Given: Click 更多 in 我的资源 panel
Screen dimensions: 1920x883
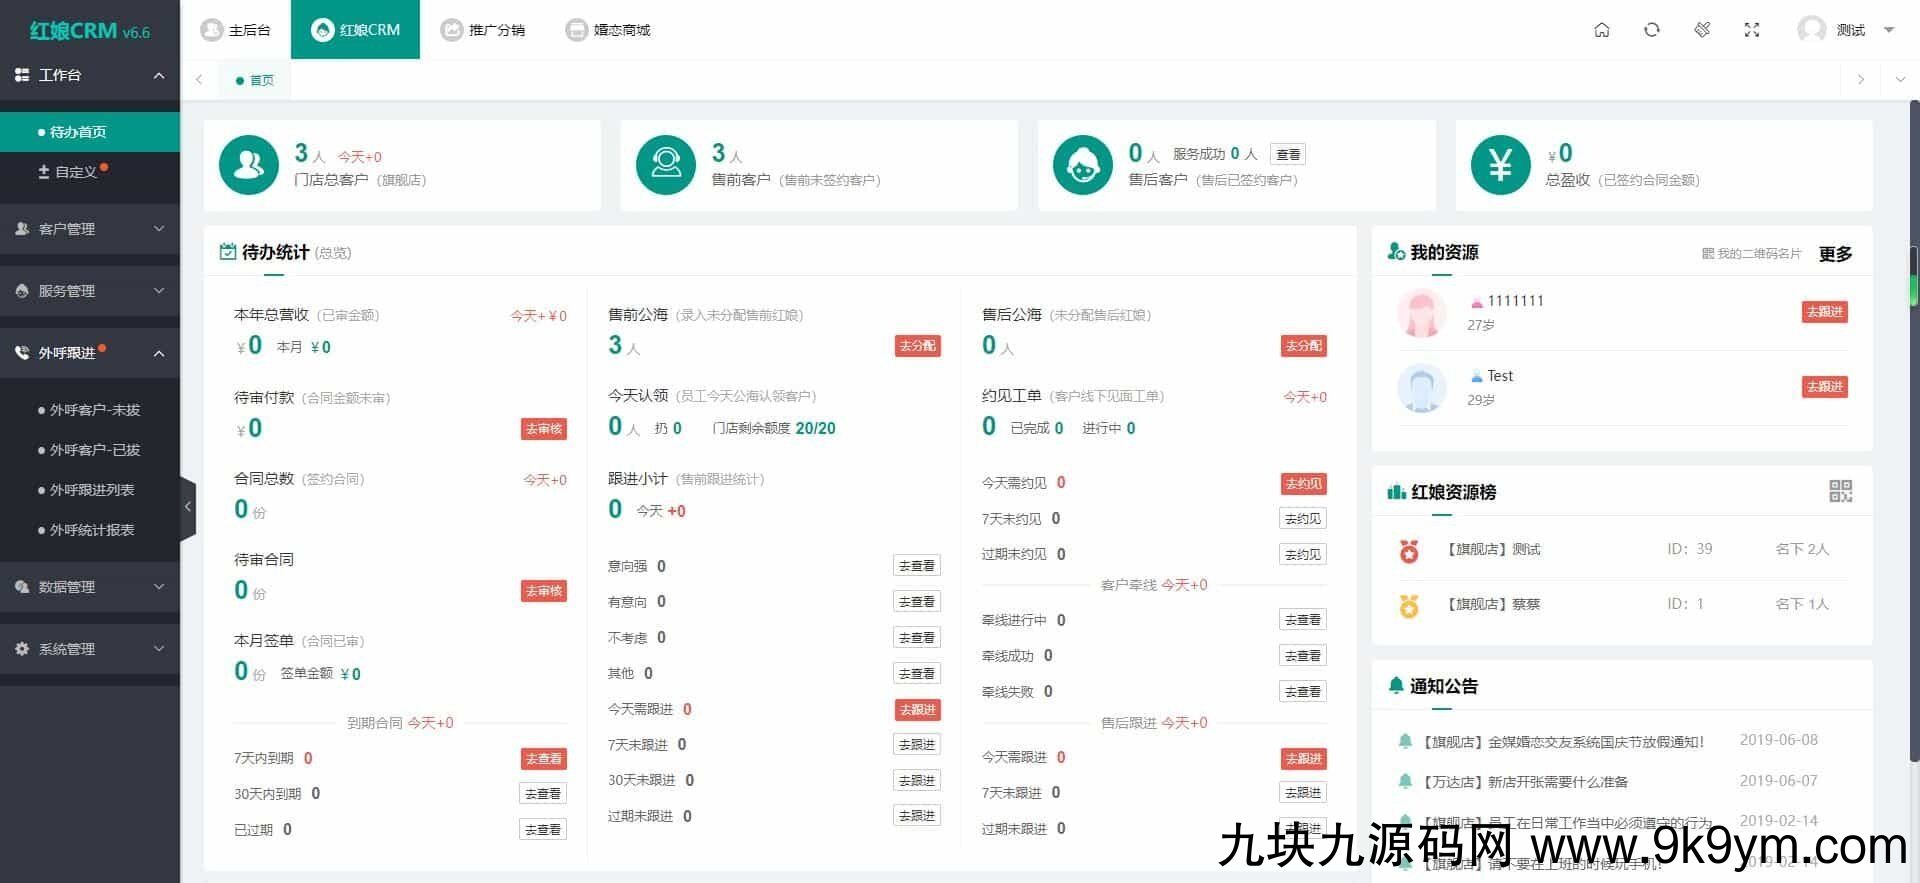Looking at the screenshot, I should [x=1835, y=254].
